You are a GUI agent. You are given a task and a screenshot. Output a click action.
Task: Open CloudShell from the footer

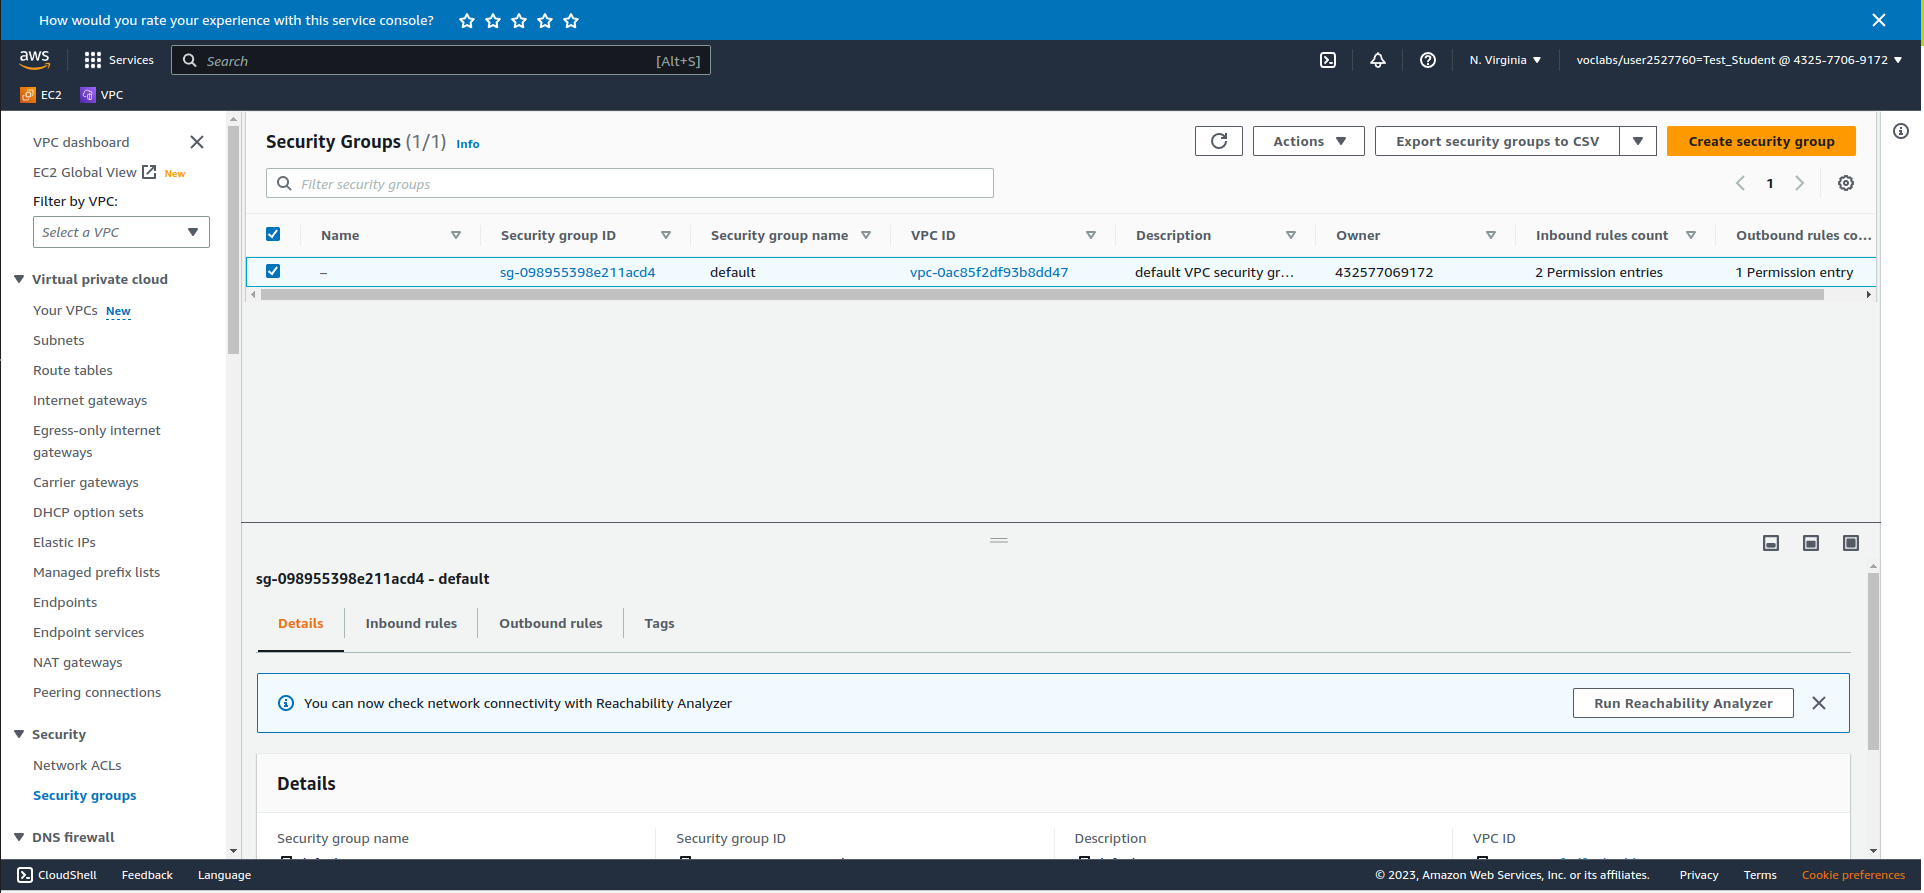click(x=57, y=875)
